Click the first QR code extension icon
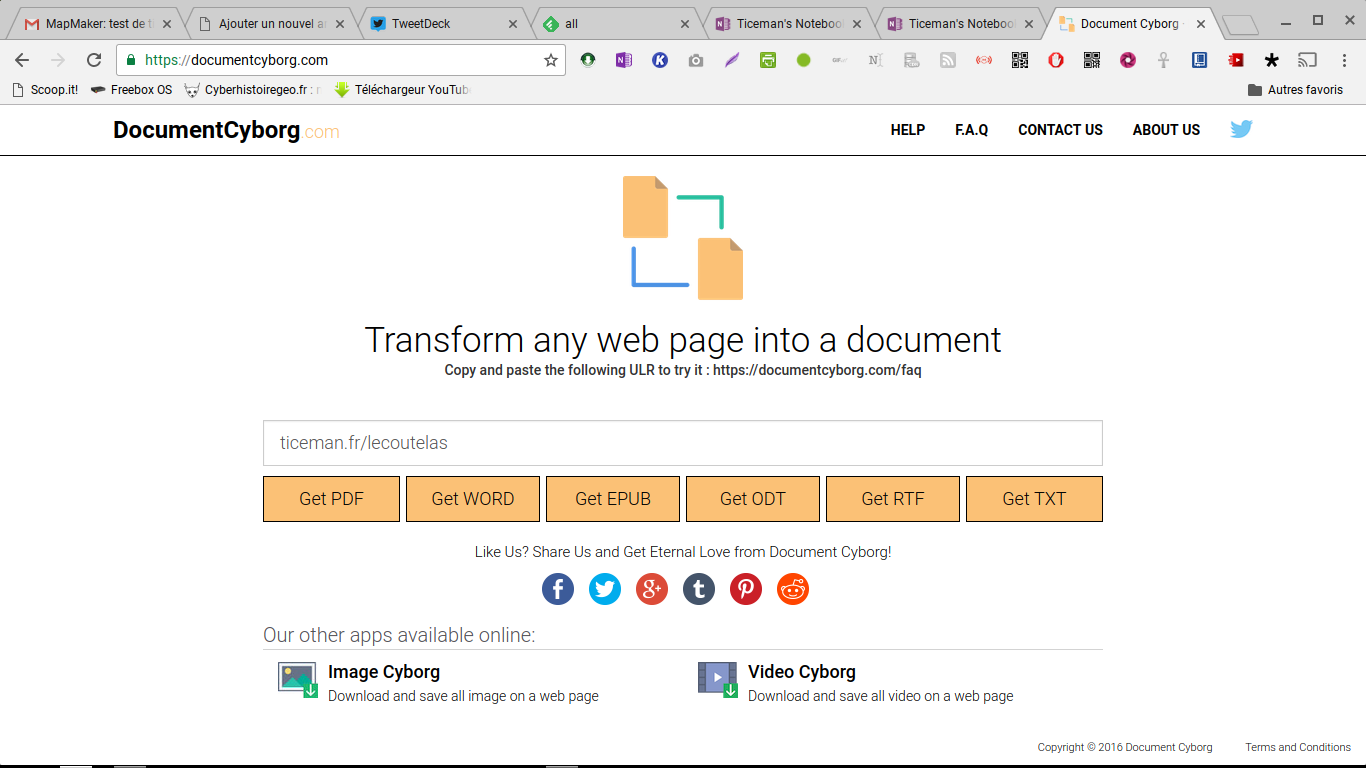The height and width of the screenshot is (768, 1366). click(1020, 60)
